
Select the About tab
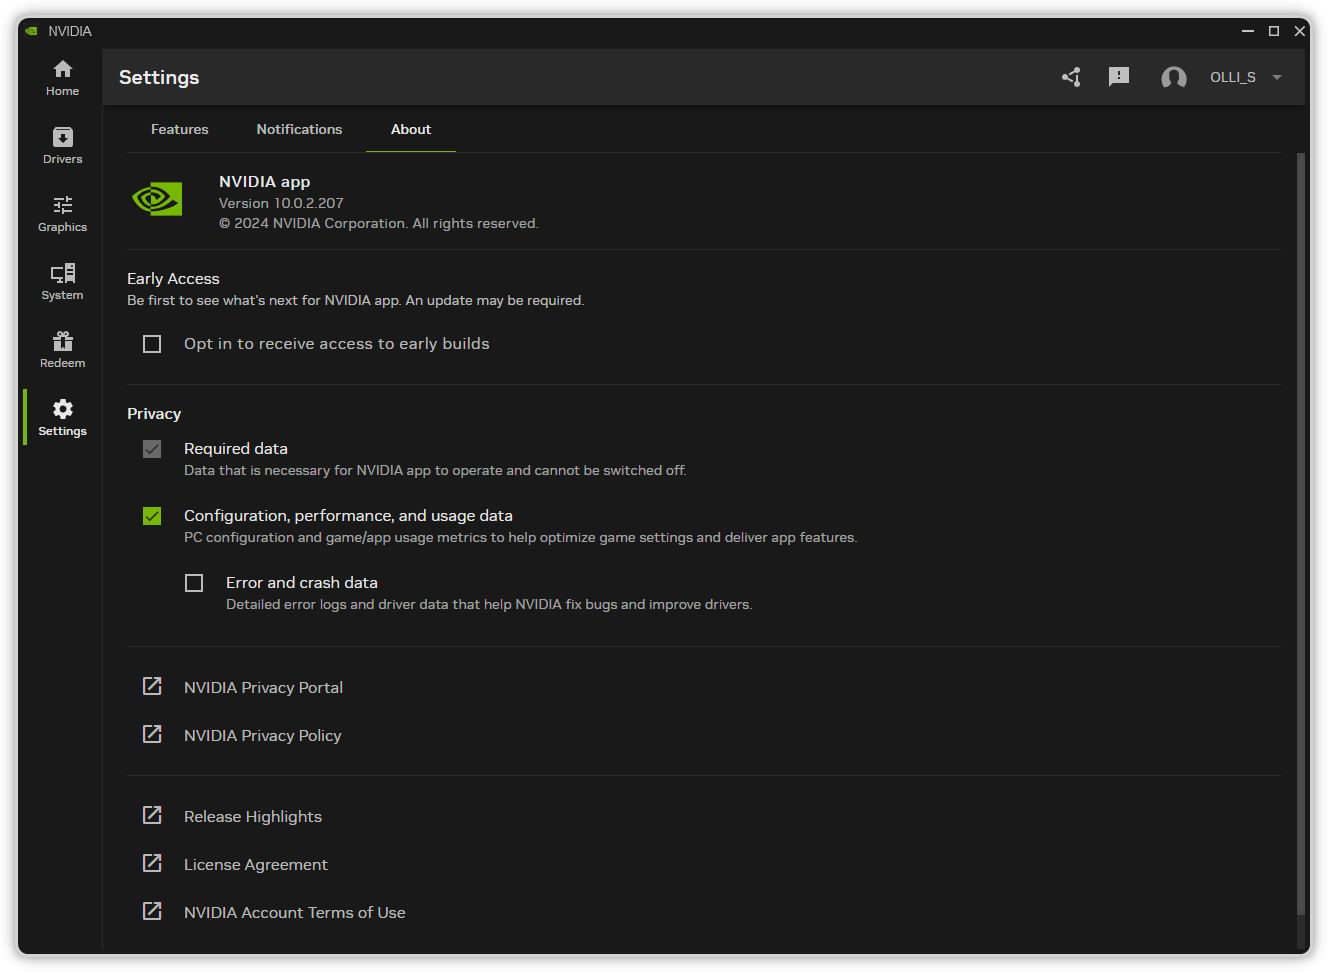click(x=411, y=129)
